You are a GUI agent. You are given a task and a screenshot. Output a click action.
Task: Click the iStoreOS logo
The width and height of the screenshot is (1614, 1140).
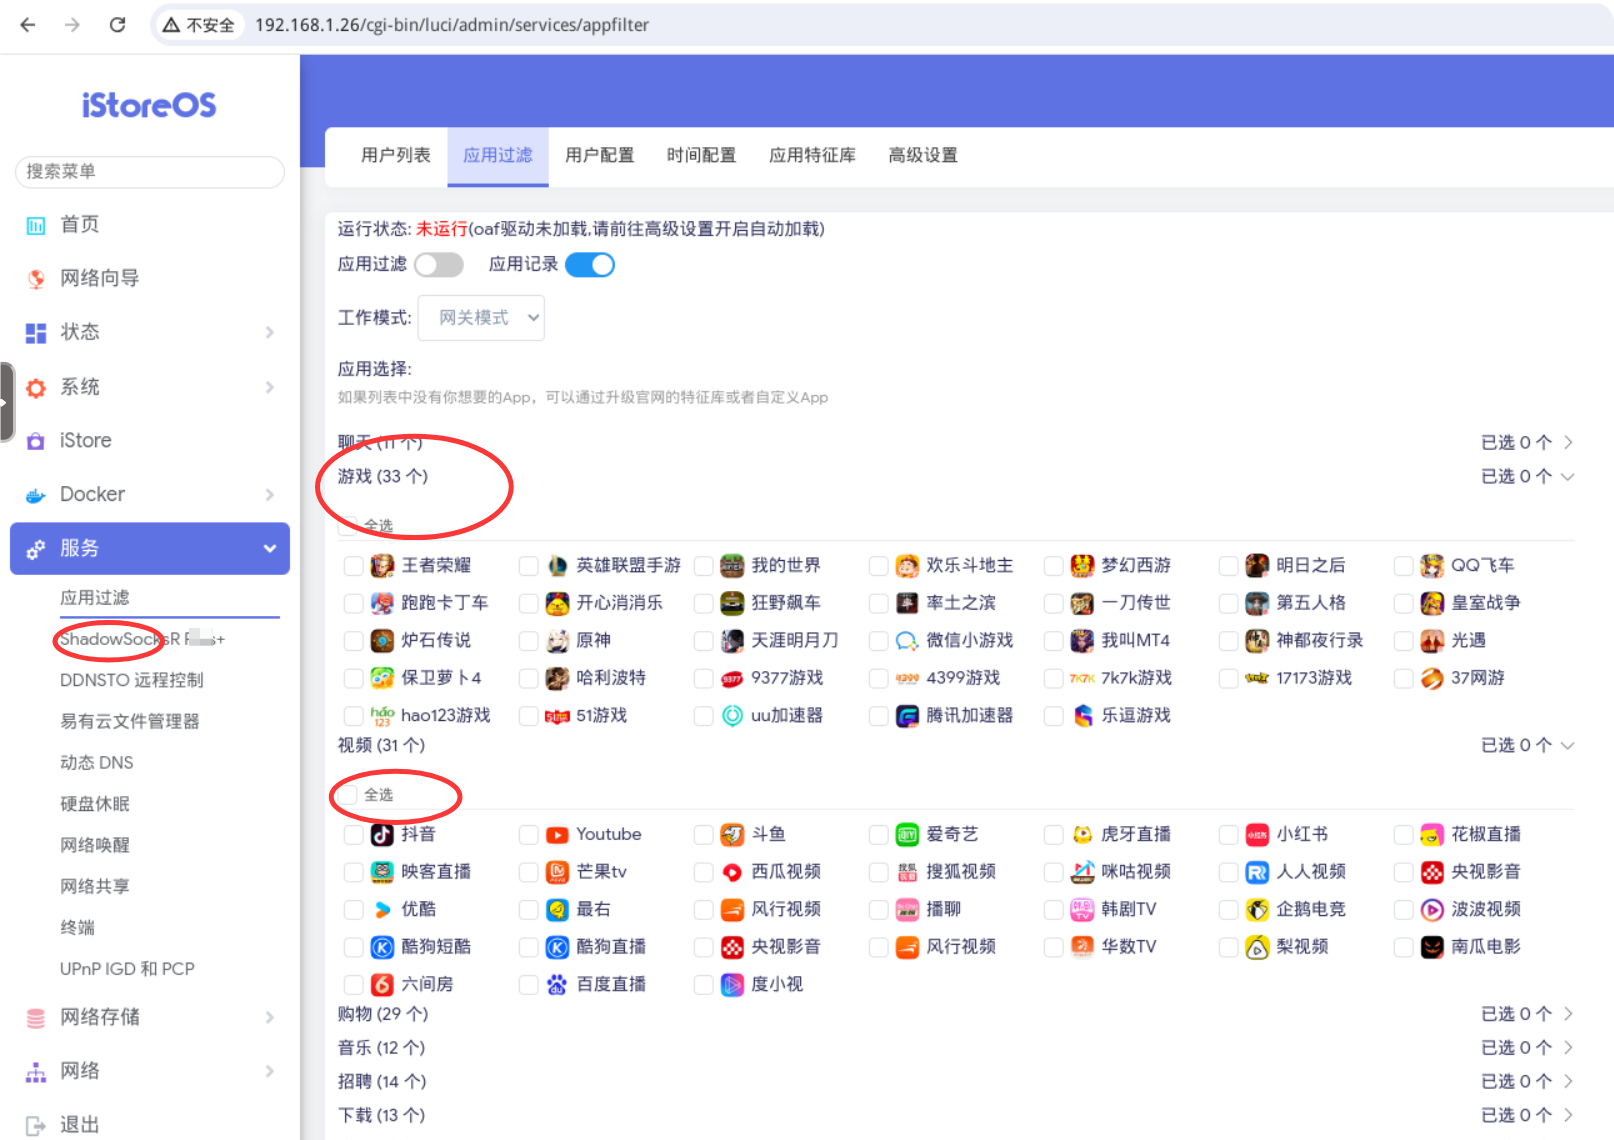coord(148,104)
